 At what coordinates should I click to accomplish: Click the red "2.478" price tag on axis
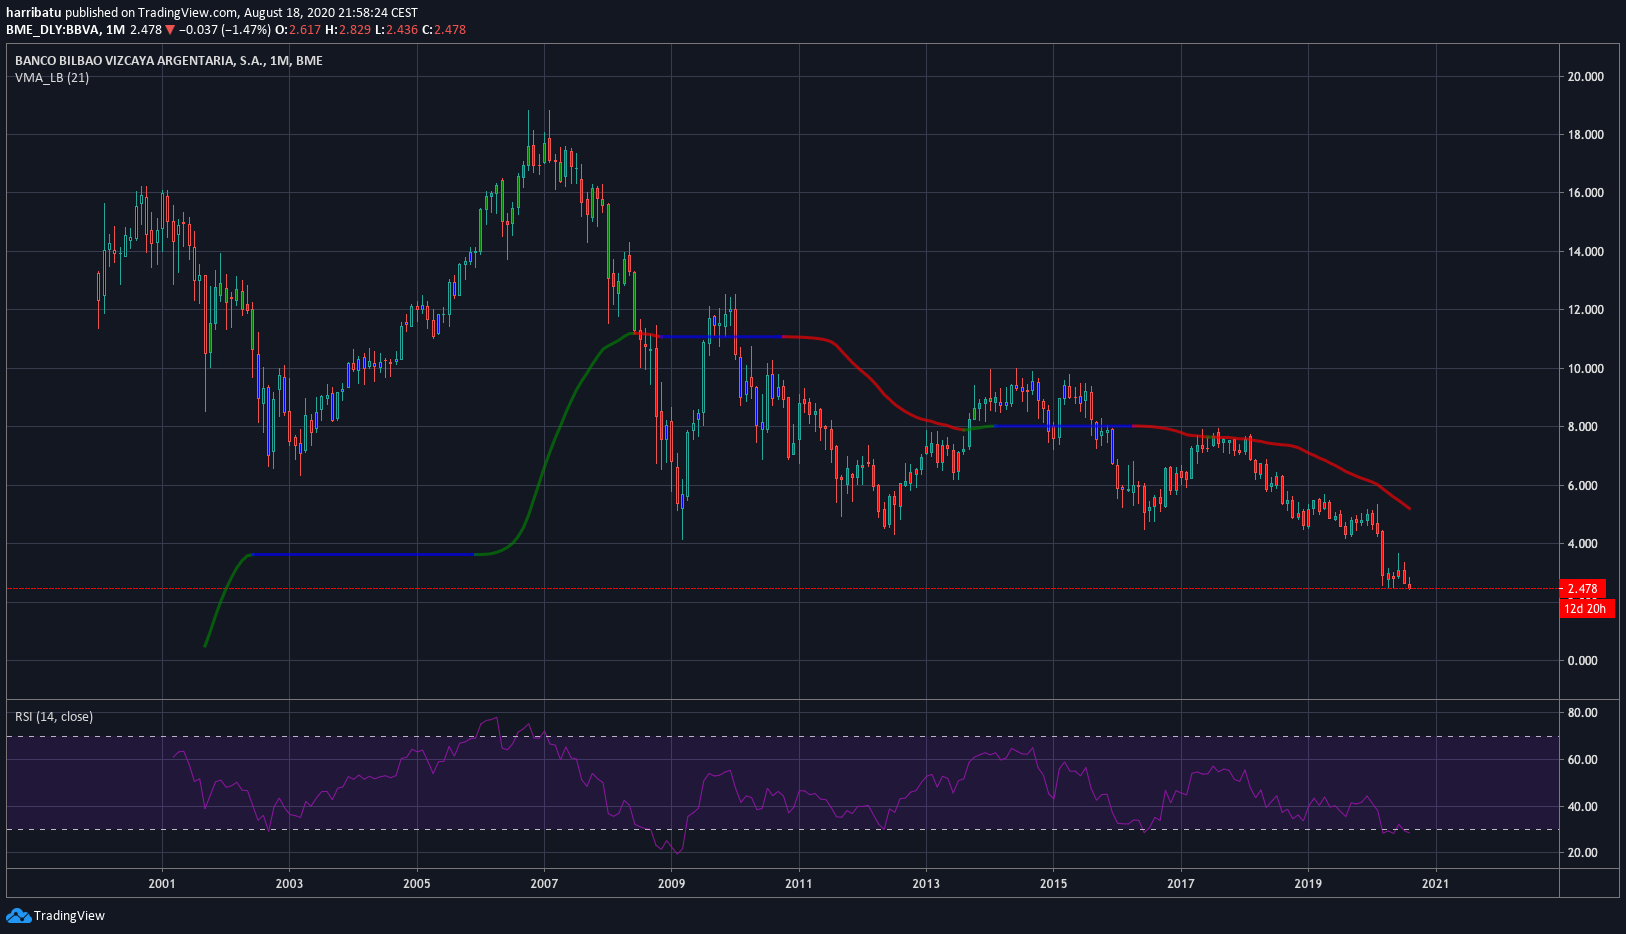(1583, 589)
